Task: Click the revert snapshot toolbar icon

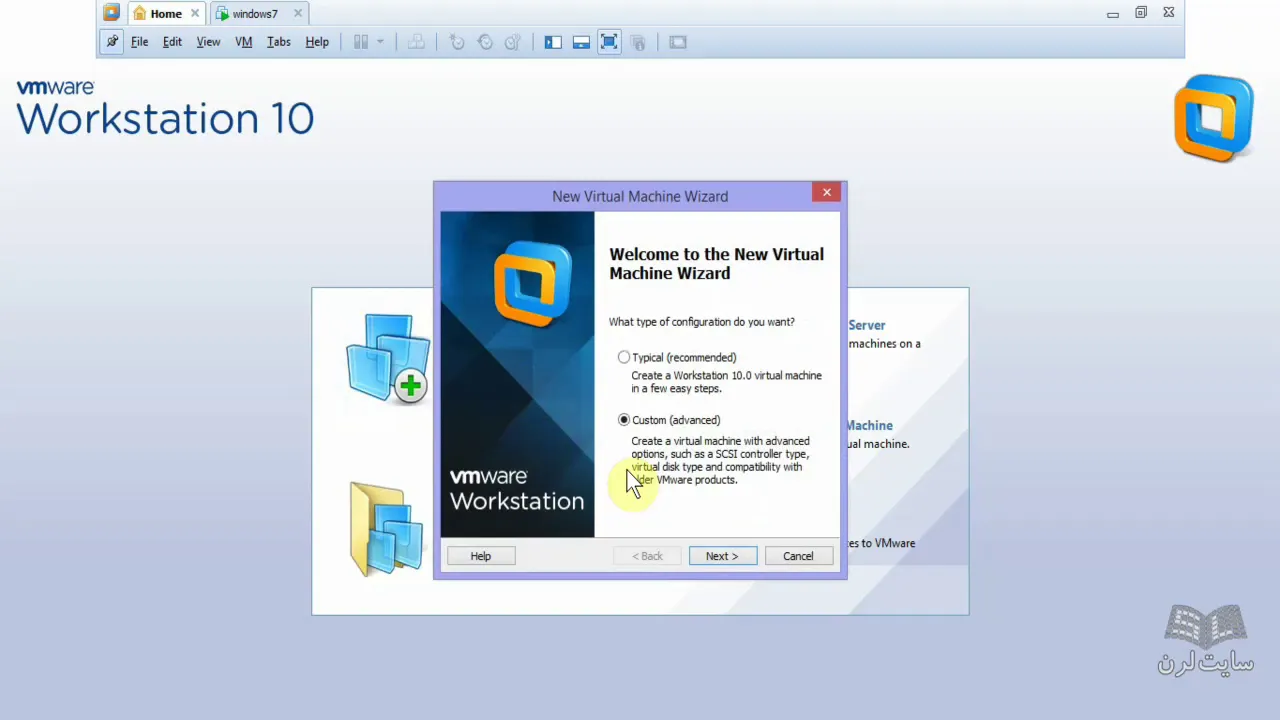Action: point(484,42)
